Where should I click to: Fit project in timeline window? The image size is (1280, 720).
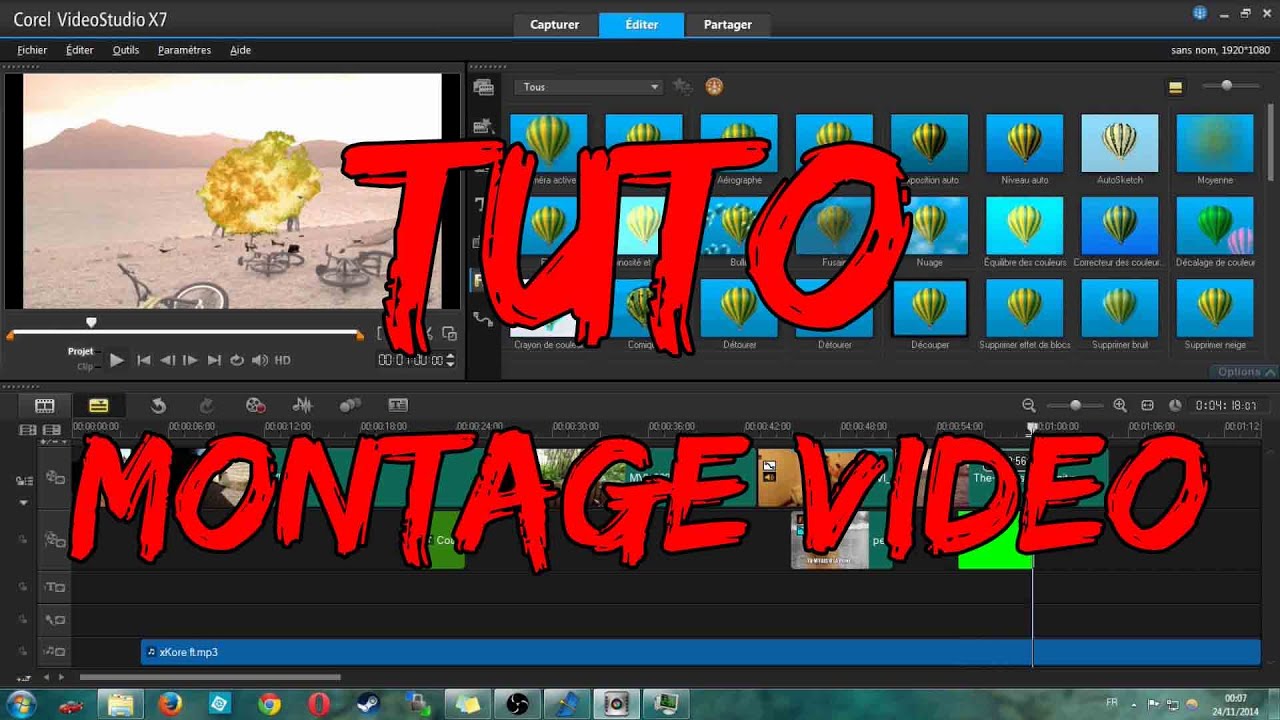[x=1147, y=405]
